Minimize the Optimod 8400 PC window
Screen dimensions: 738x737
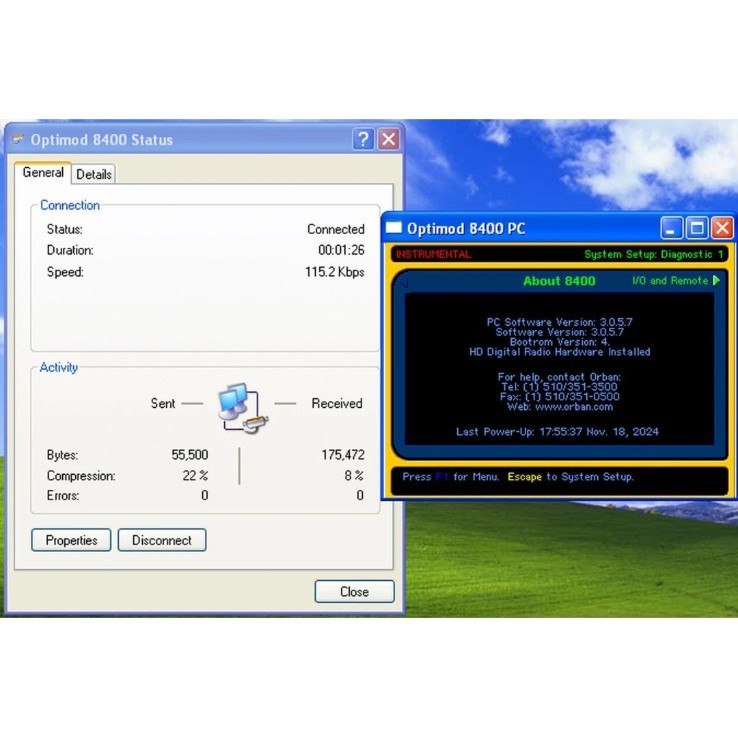click(x=673, y=228)
